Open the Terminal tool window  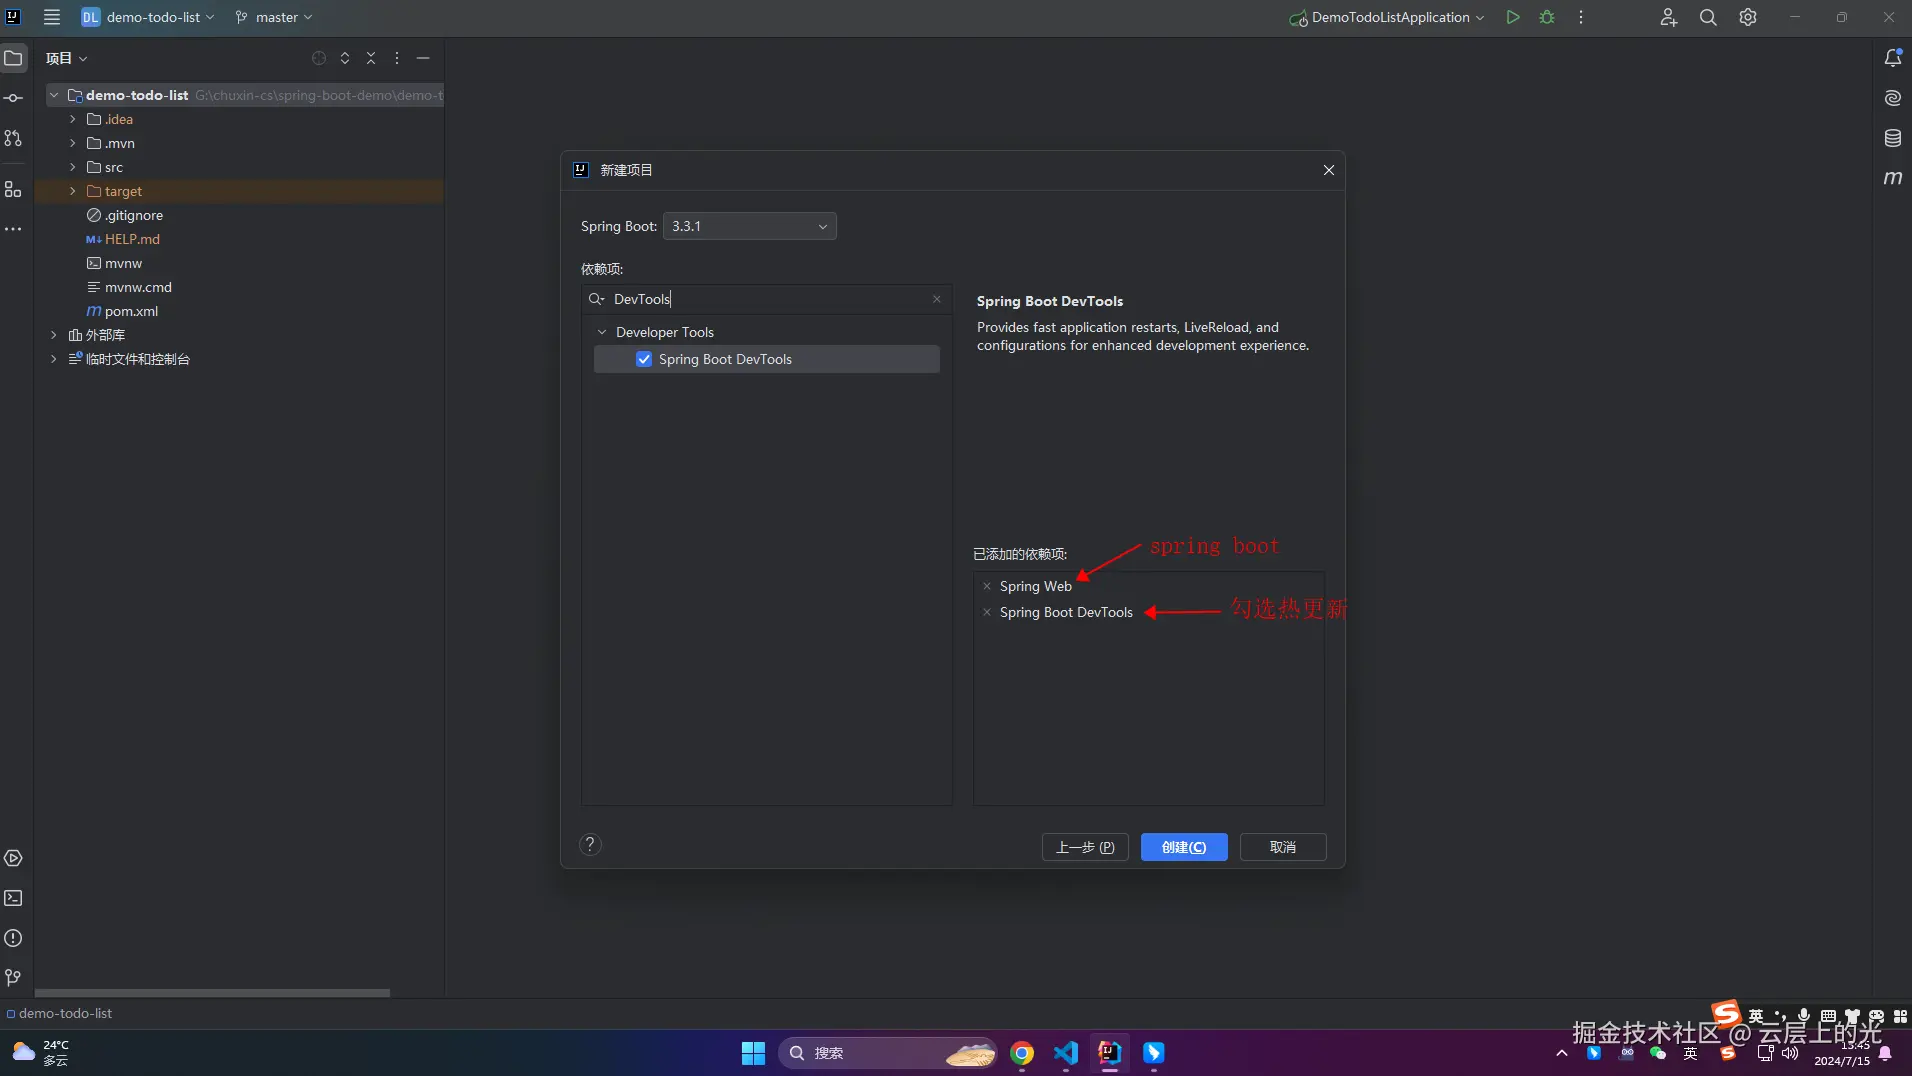[x=13, y=898]
